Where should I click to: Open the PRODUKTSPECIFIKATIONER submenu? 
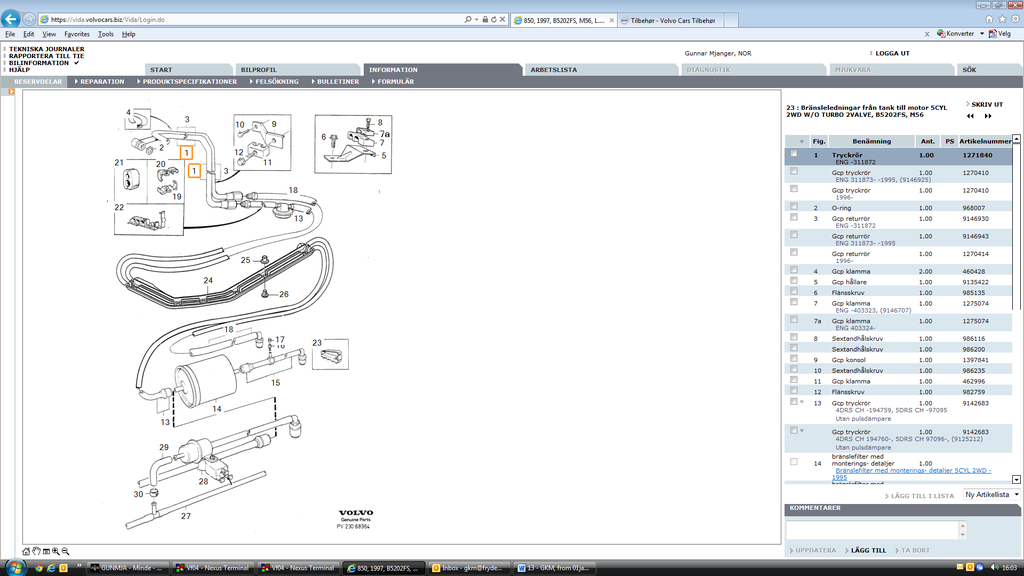click(x=187, y=82)
